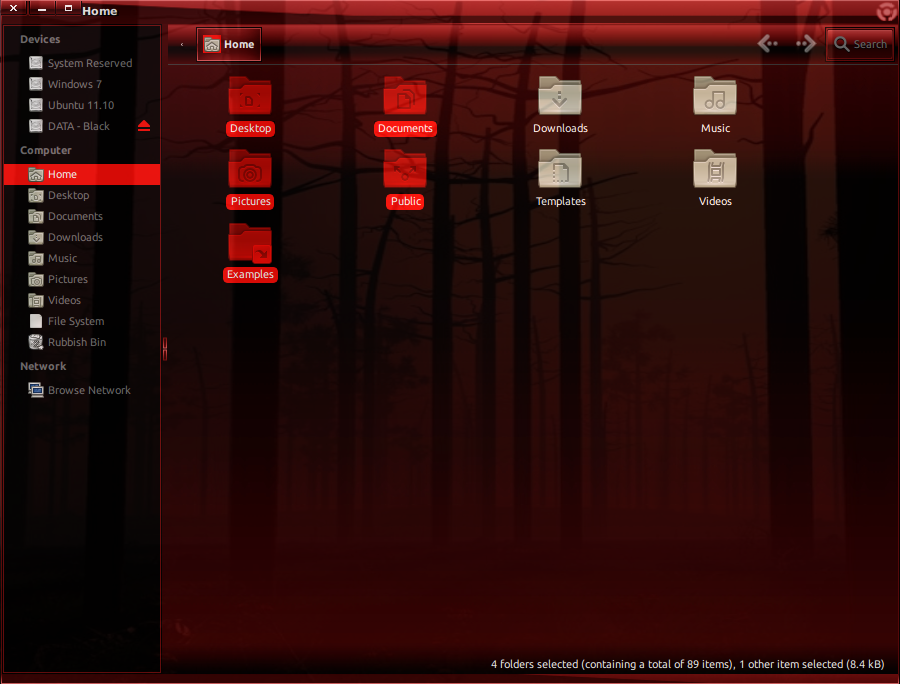Click the Pictures folder name label

pos(250,201)
